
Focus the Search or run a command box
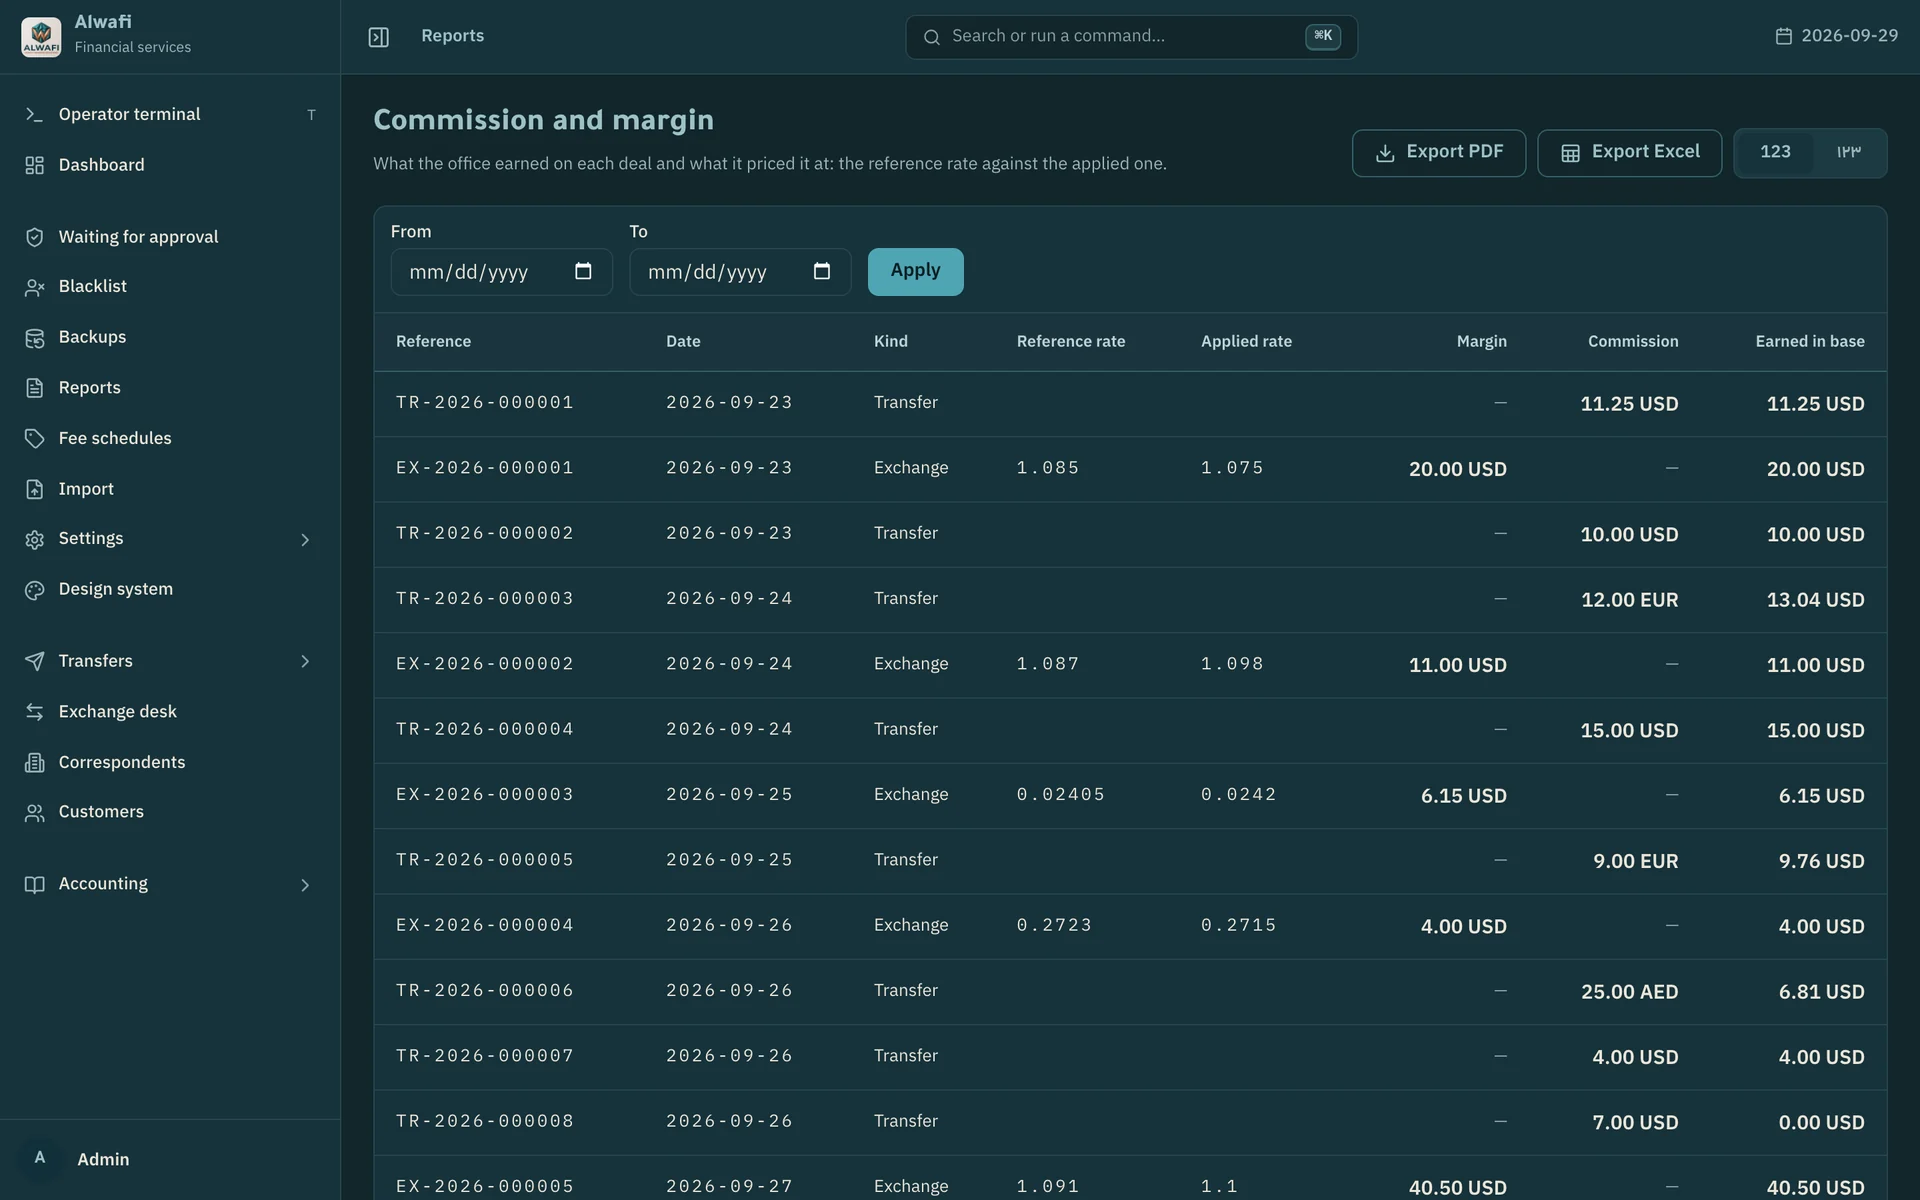1131,37
